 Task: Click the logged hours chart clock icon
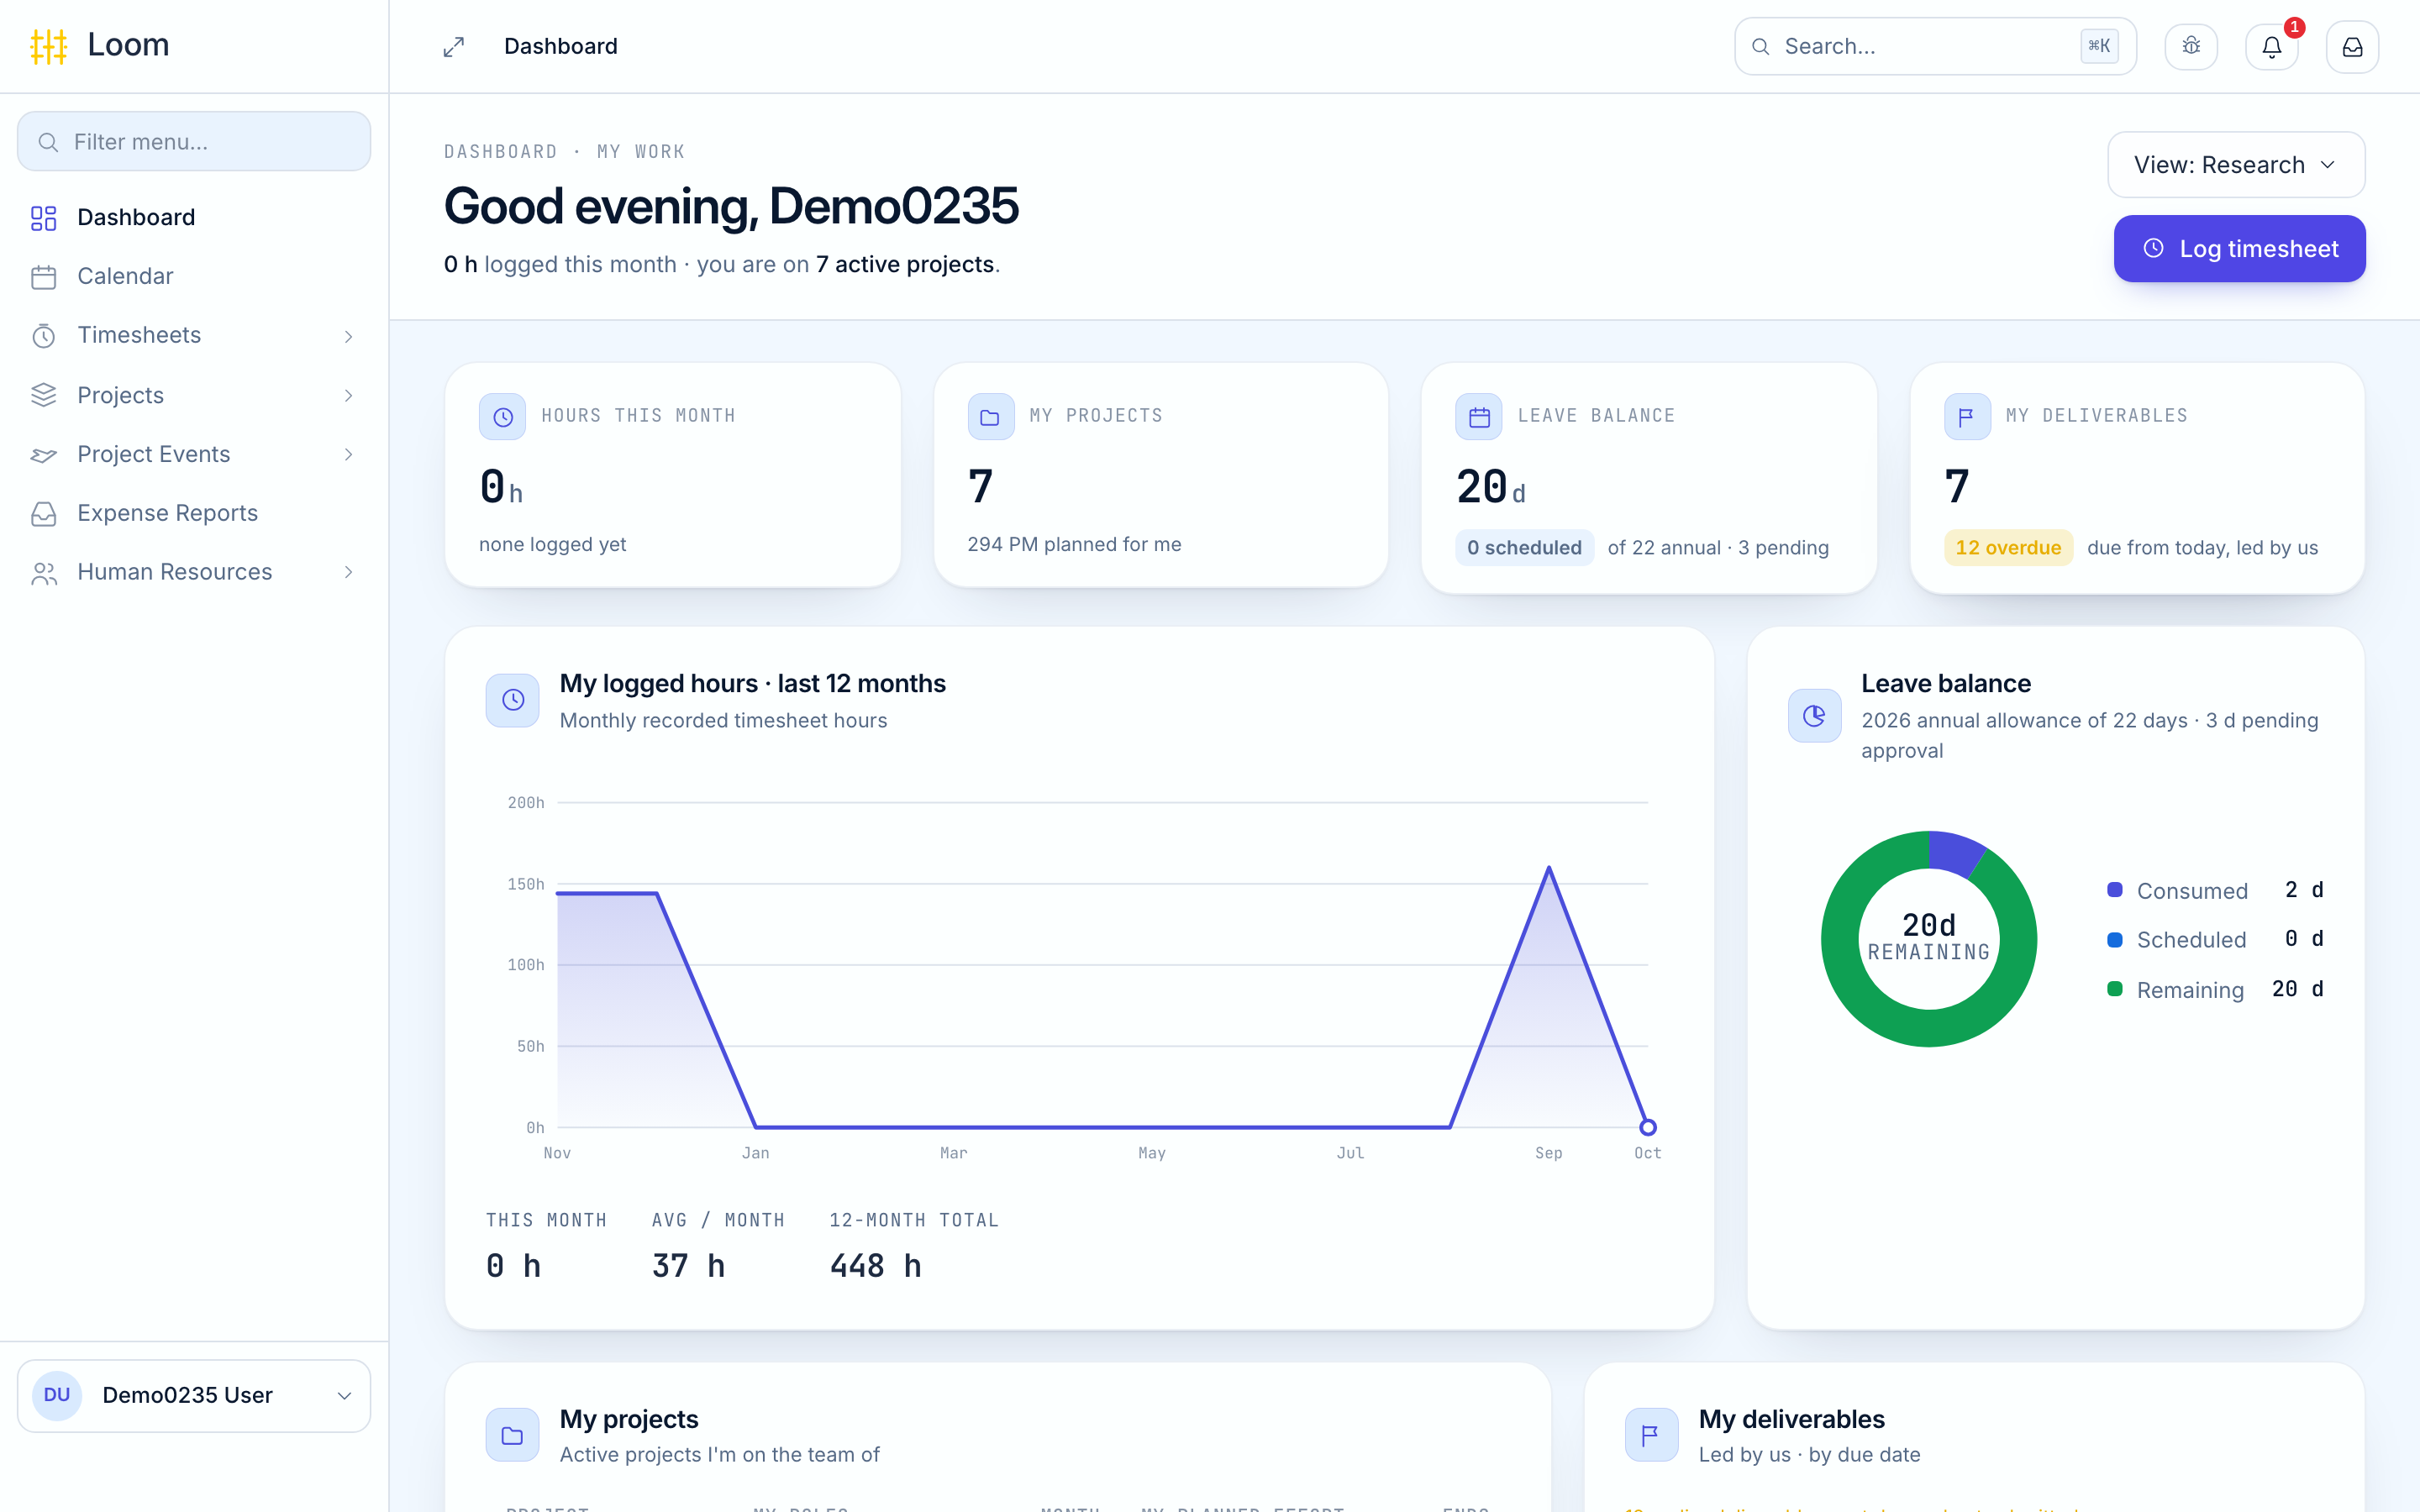[513, 700]
